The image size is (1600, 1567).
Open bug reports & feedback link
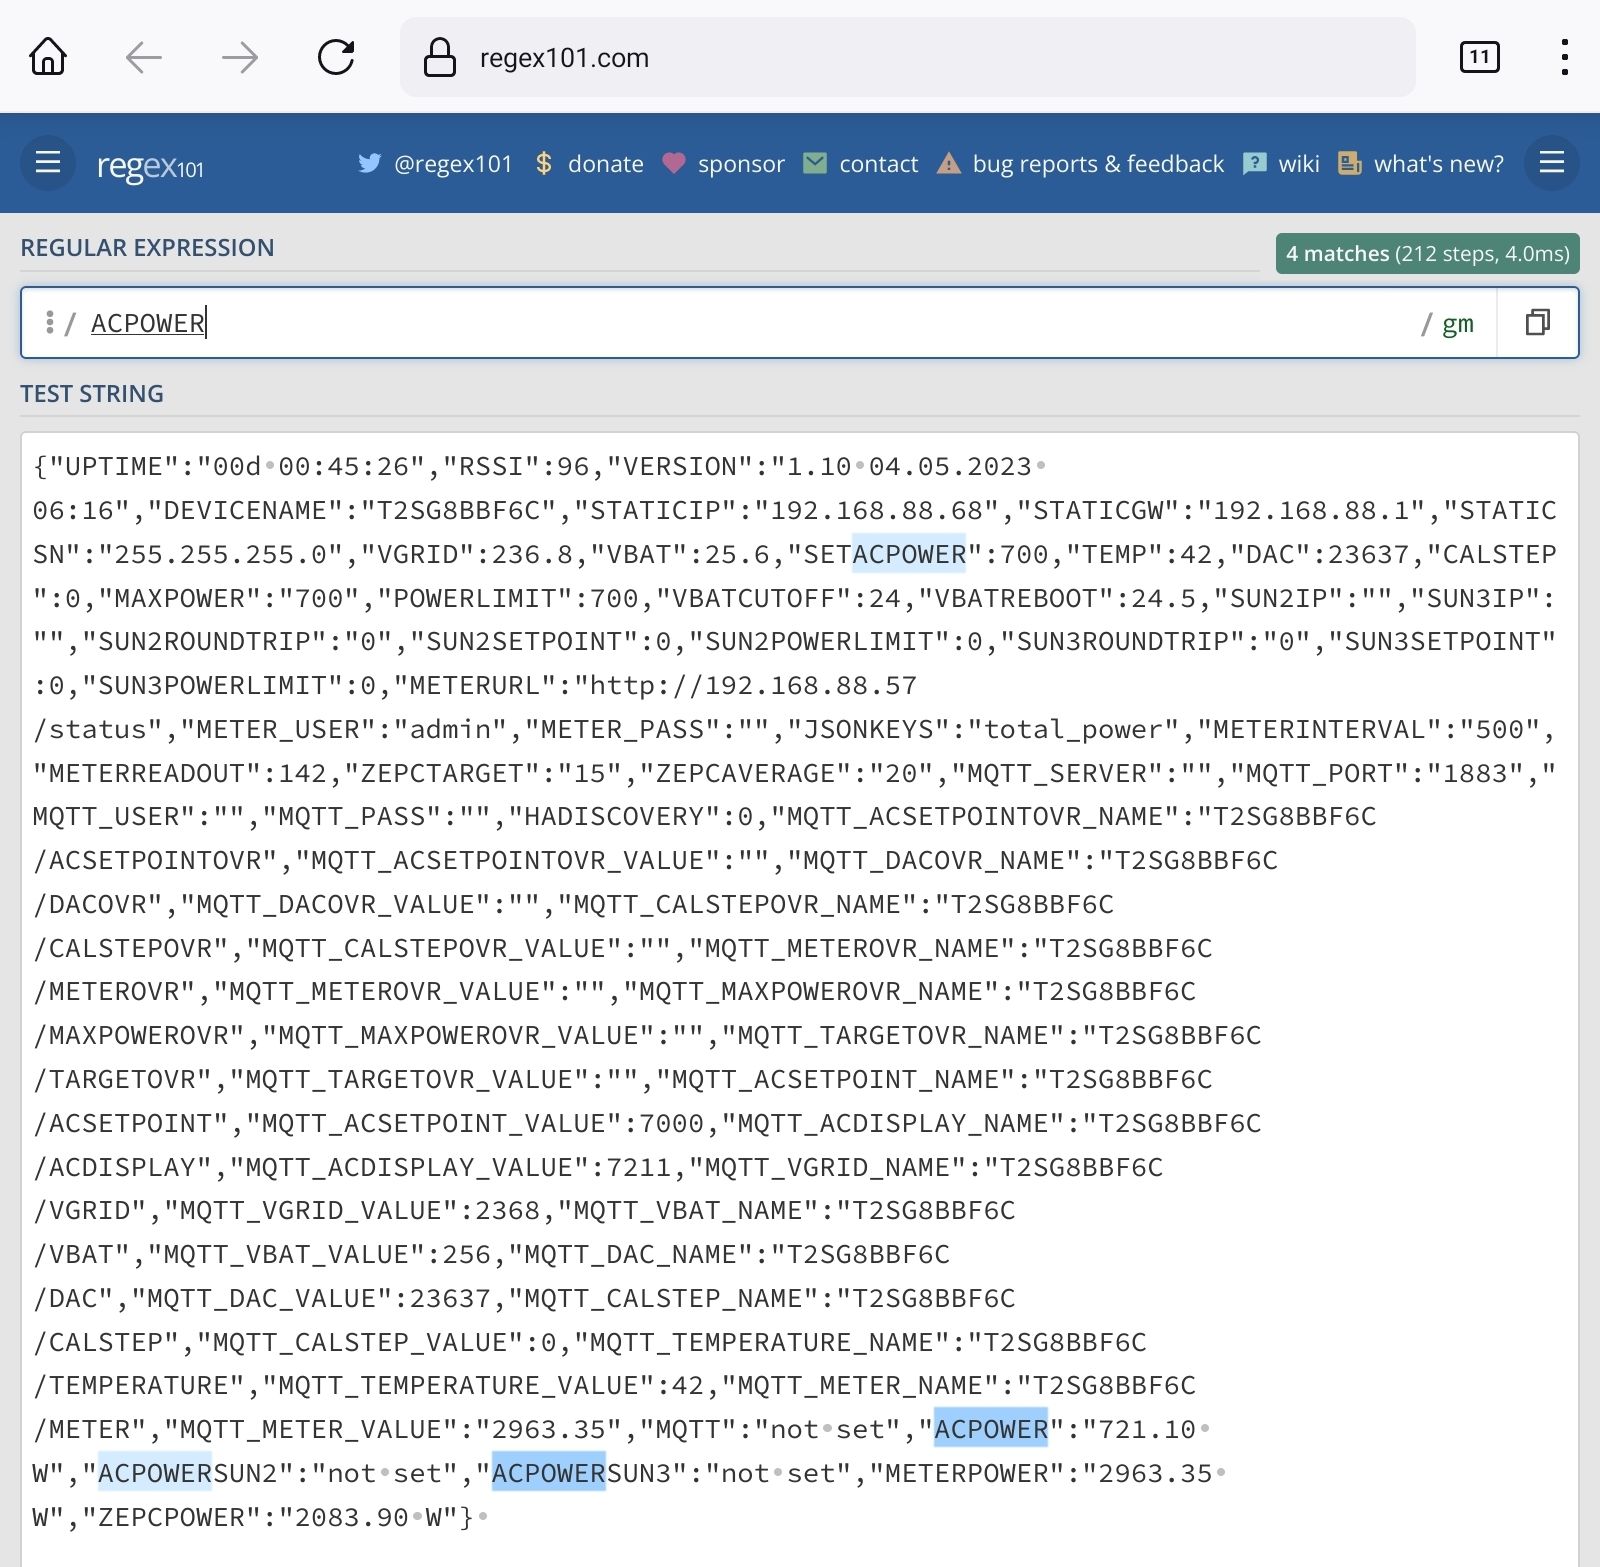tap(1098, 164)
